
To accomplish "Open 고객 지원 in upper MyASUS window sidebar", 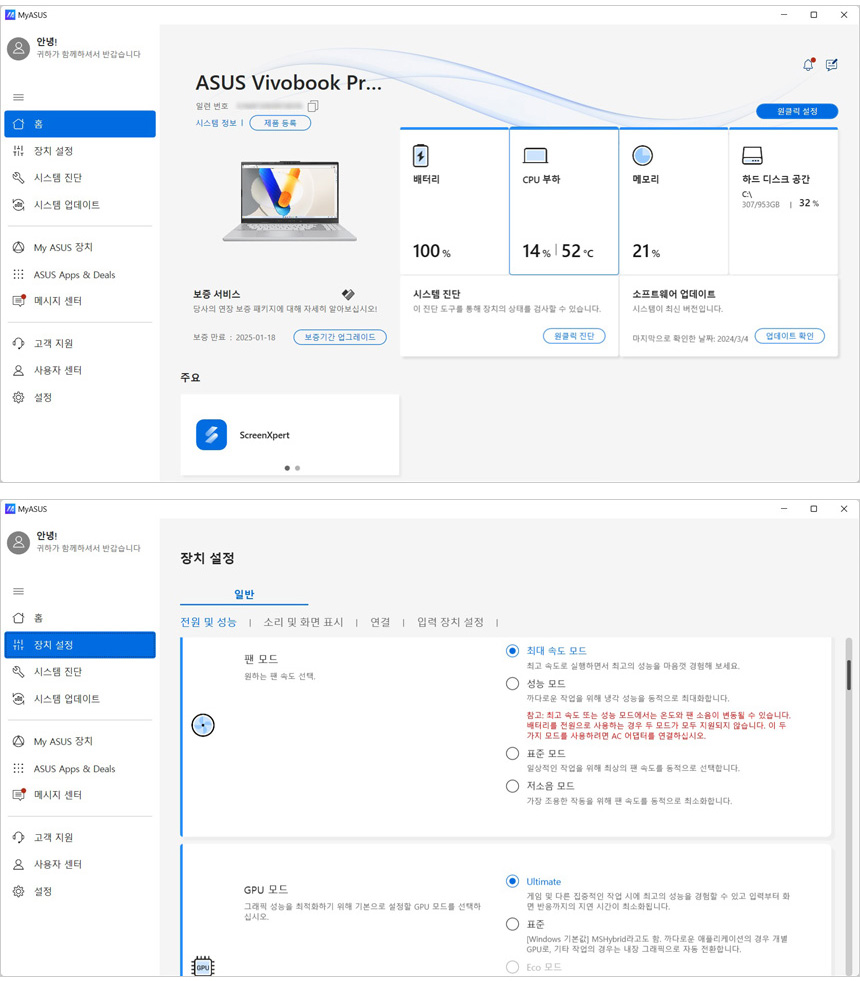I will [x=80, y=343].
